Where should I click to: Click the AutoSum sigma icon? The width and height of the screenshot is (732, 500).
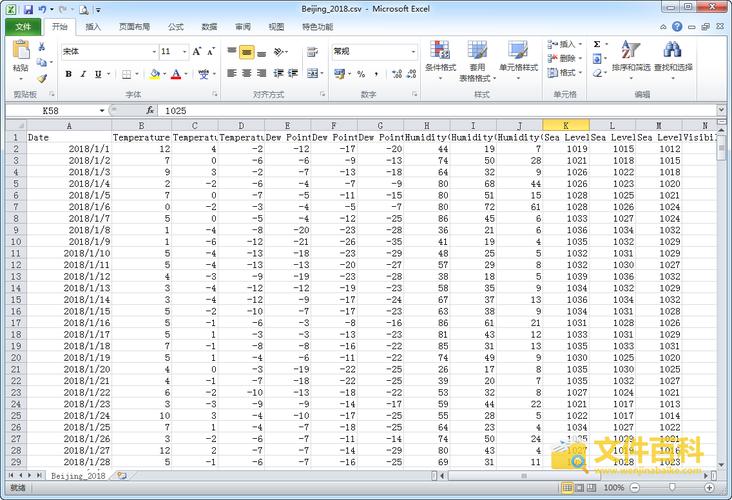[597, 44]
